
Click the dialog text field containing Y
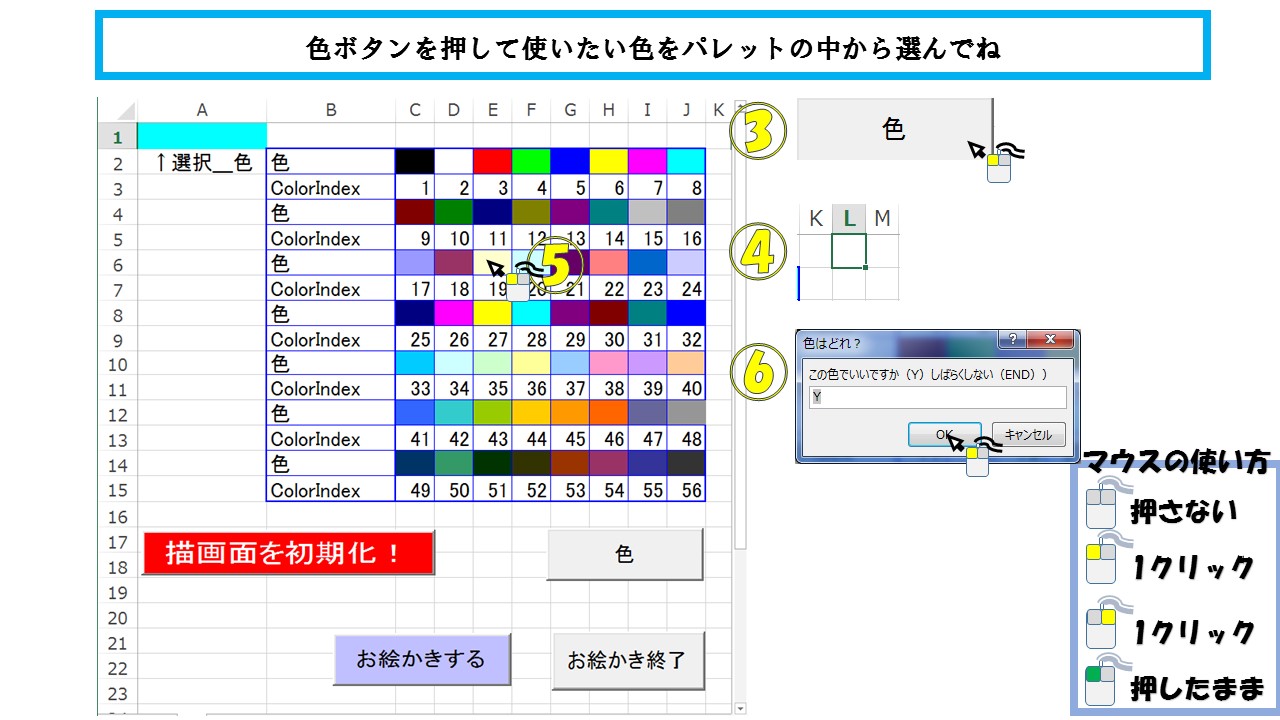click(x=938, y=397)
